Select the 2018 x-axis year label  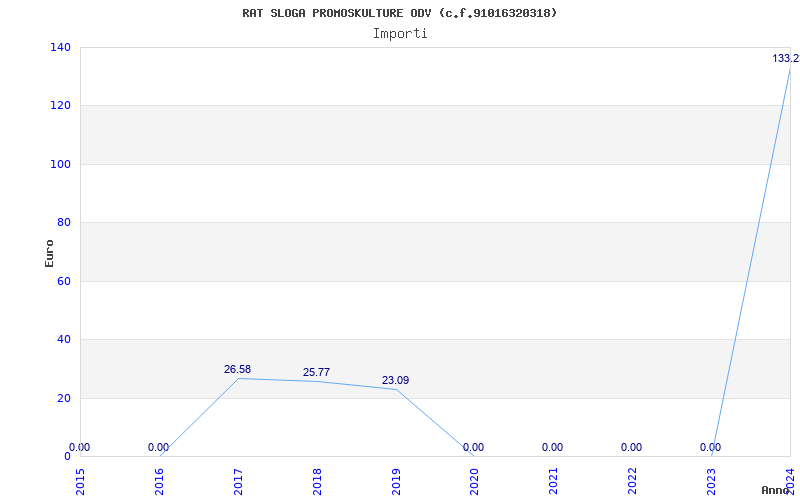(x=317, y=481)
